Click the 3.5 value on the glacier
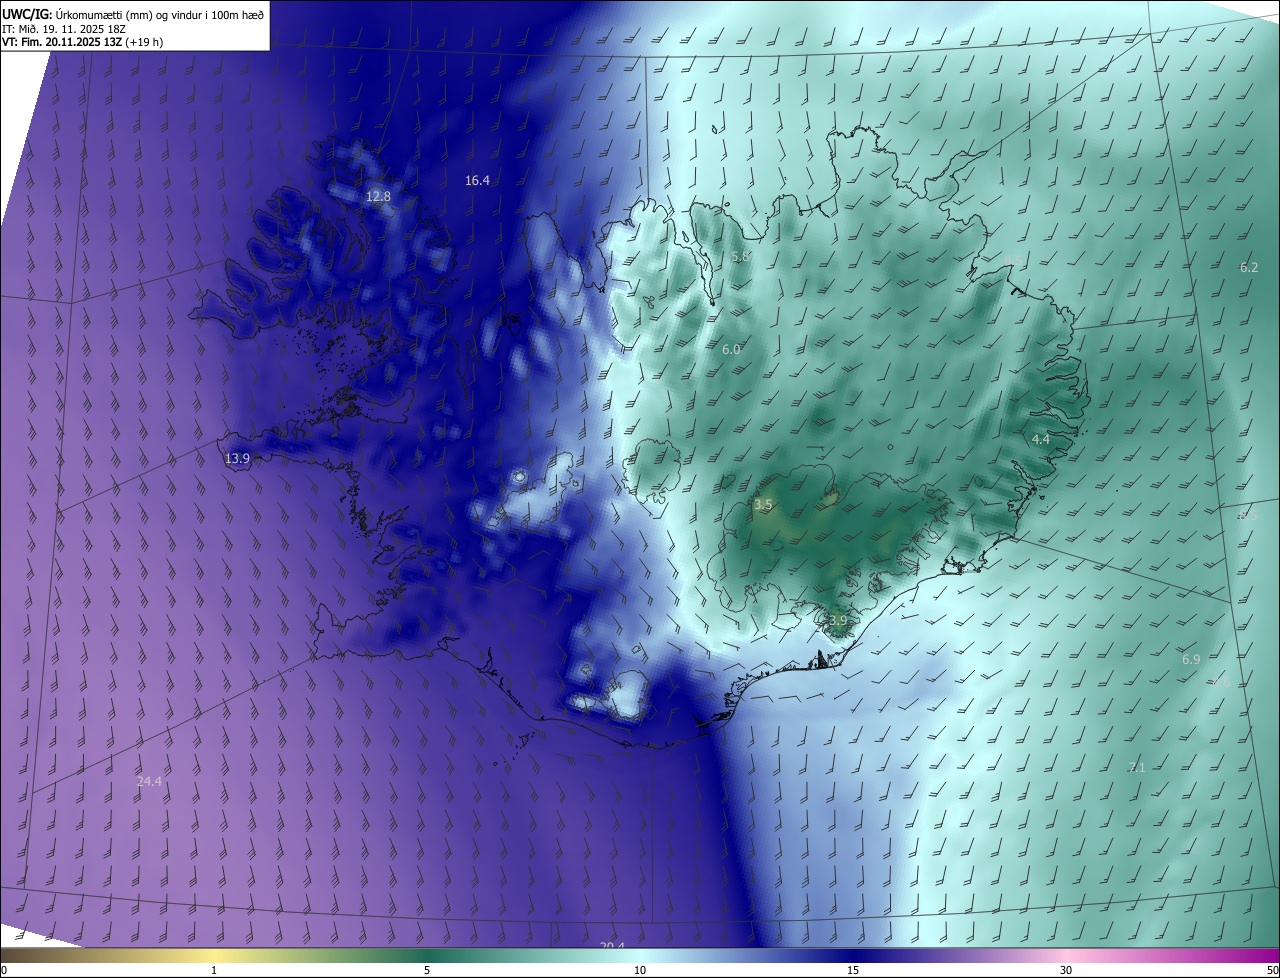 (x=763, y=505)
